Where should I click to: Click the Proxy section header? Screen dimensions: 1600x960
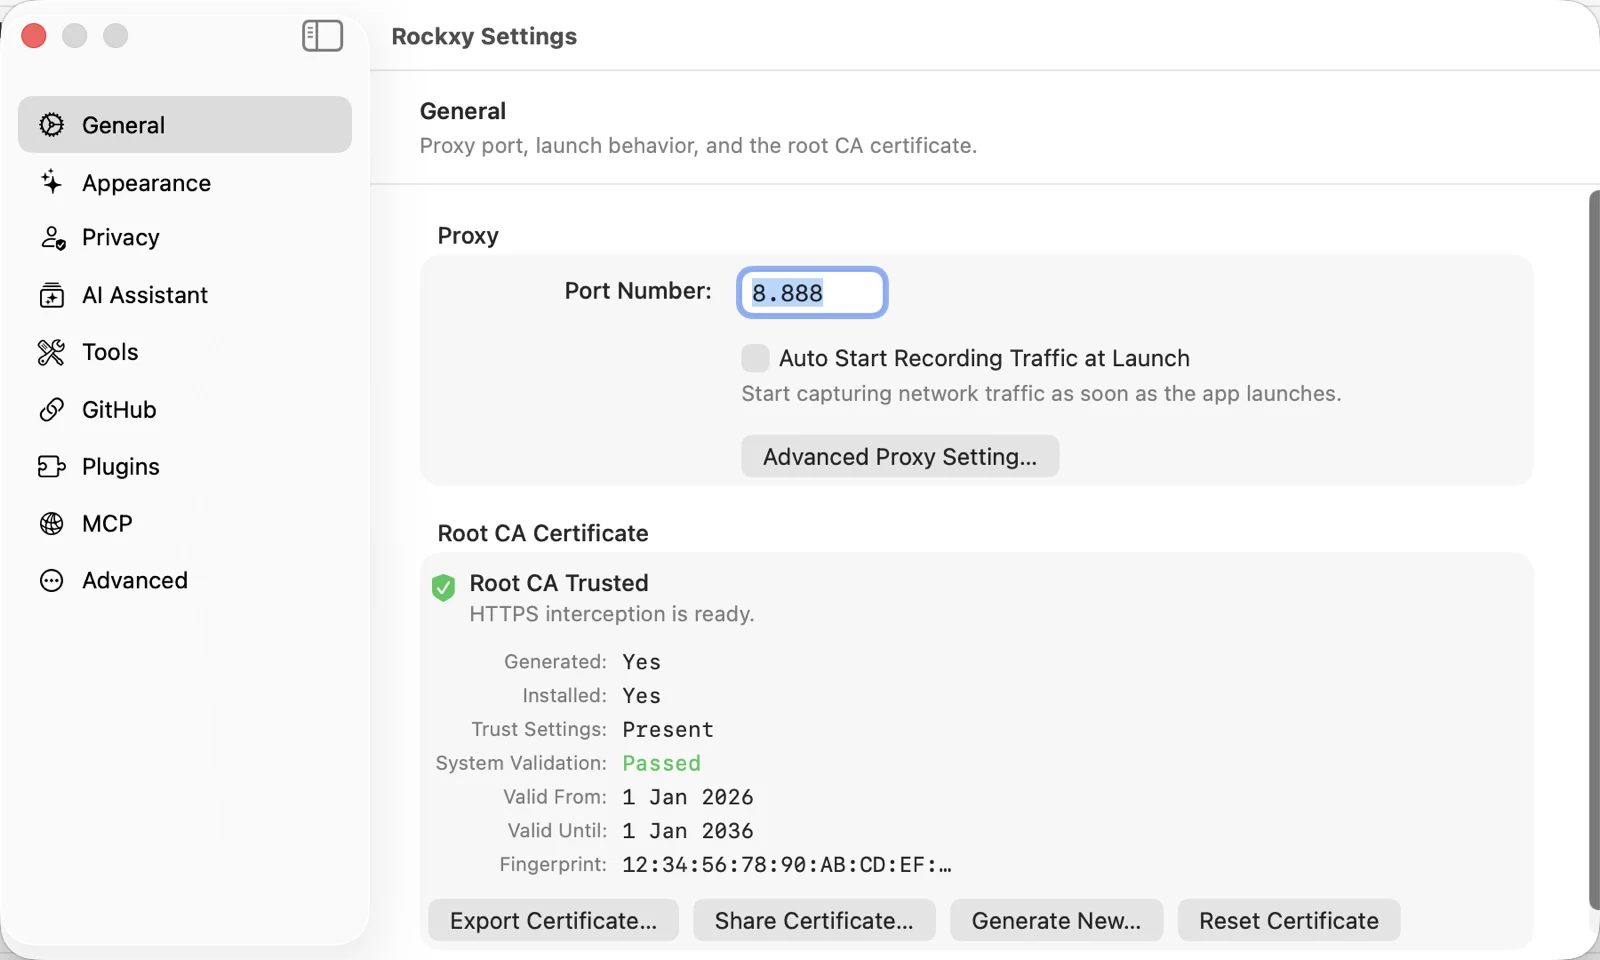pyautogui.click(x=468, y=236)
